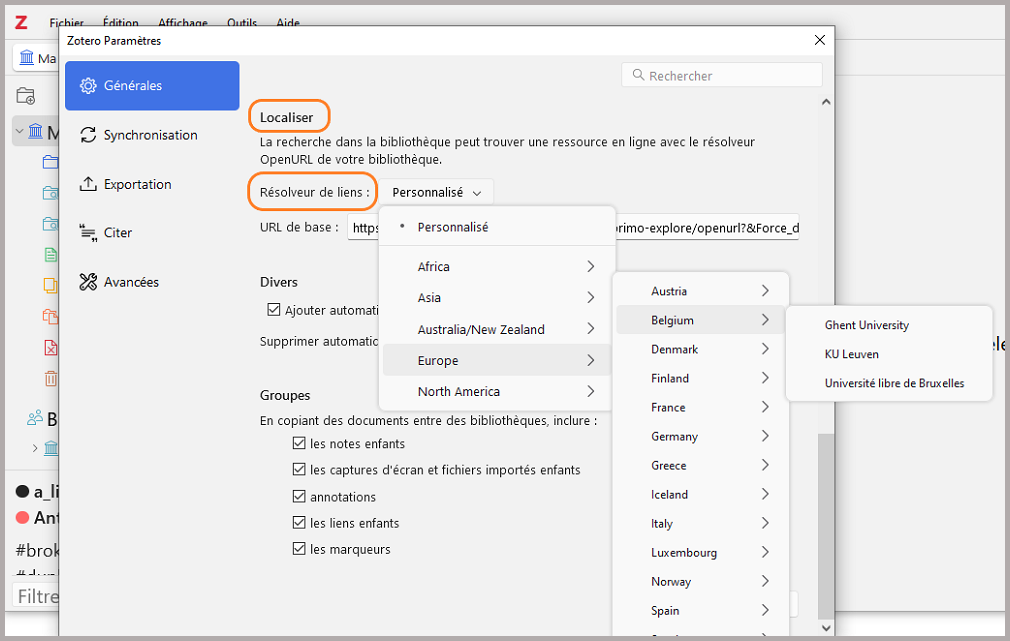1010x641 pixels.
Task: Expand the Australia/New Zealand submenu
Action: (497, 329)
